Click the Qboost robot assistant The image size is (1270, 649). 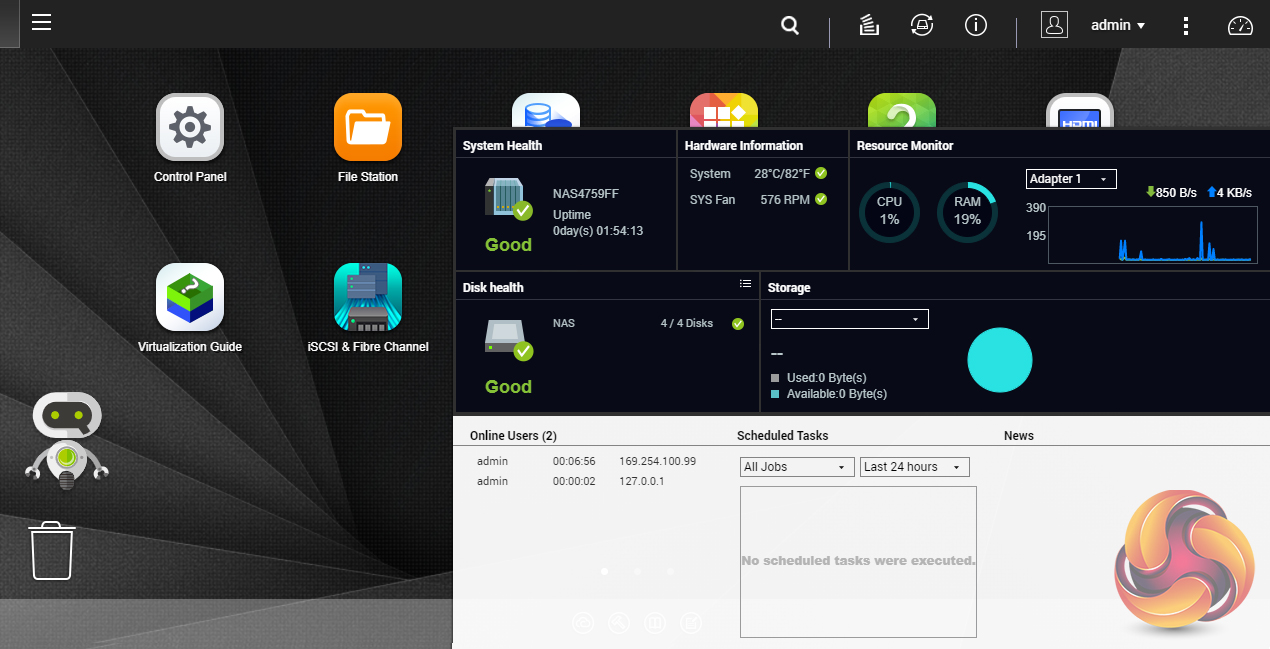66,440
